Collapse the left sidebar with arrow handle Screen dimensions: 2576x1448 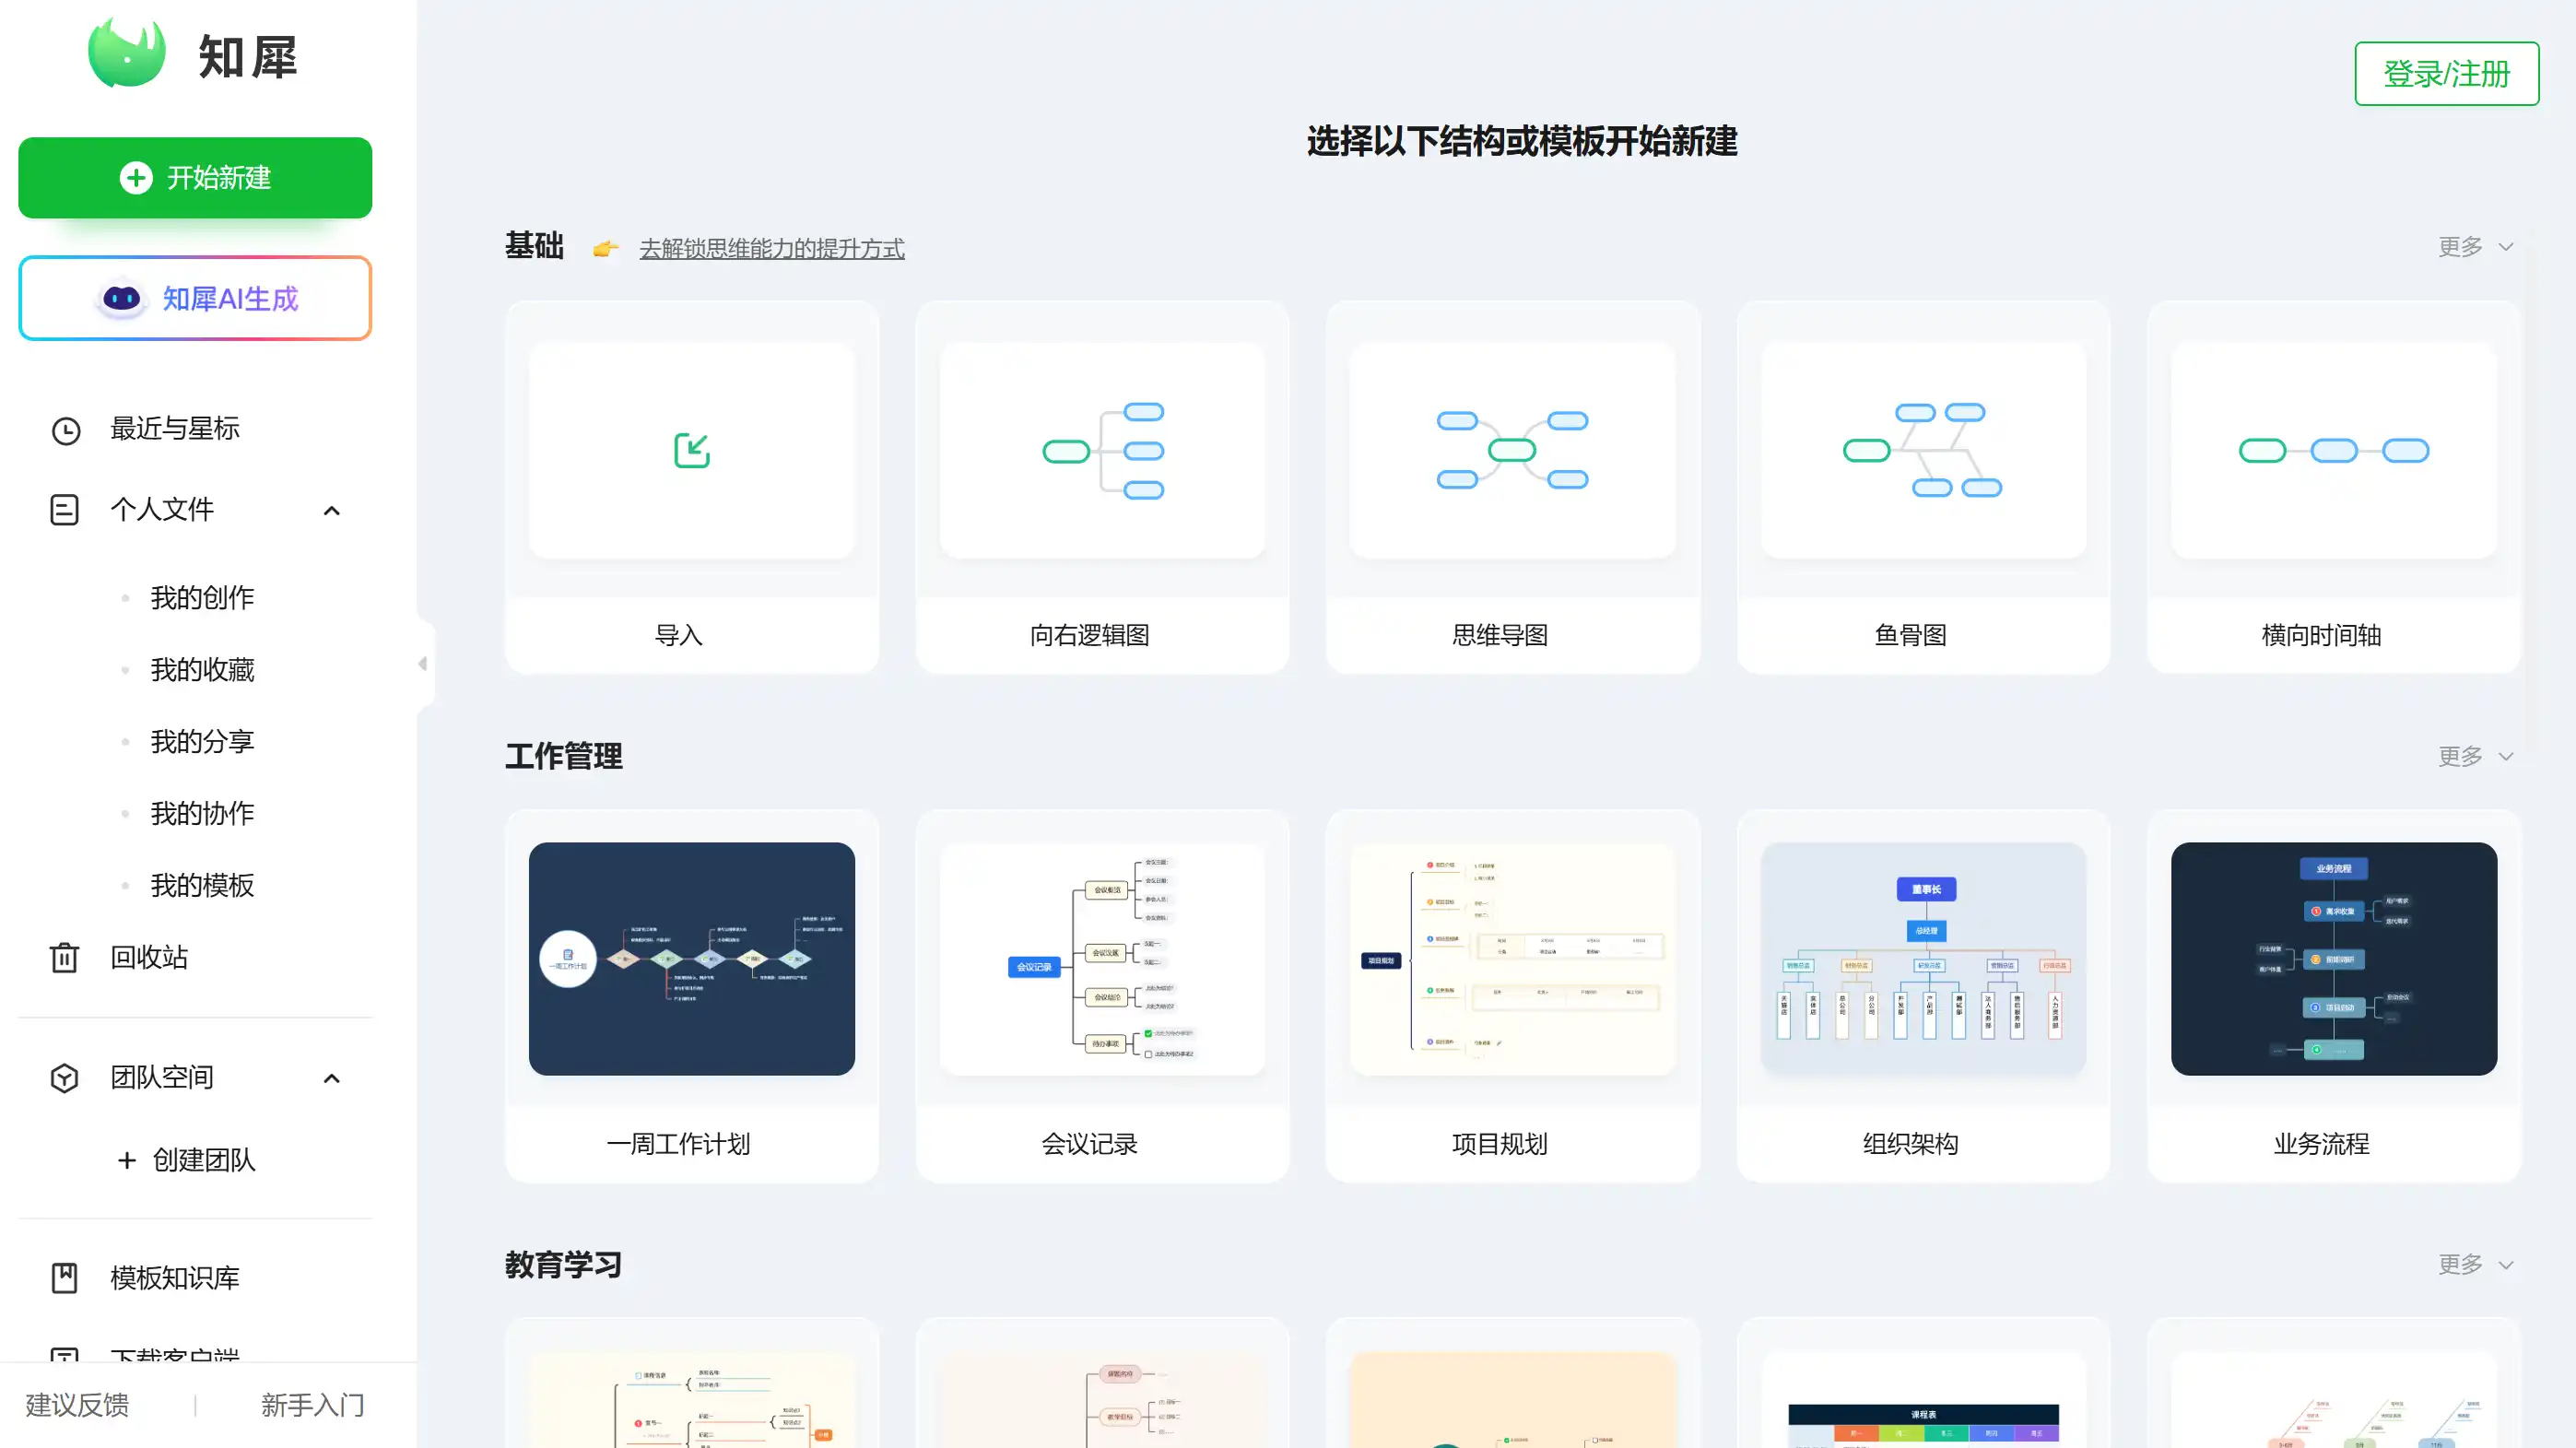pos(424,664)
